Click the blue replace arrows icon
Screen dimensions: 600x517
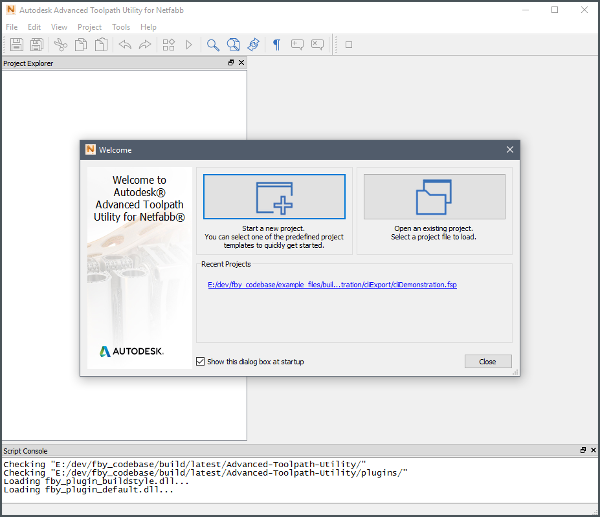253,45
